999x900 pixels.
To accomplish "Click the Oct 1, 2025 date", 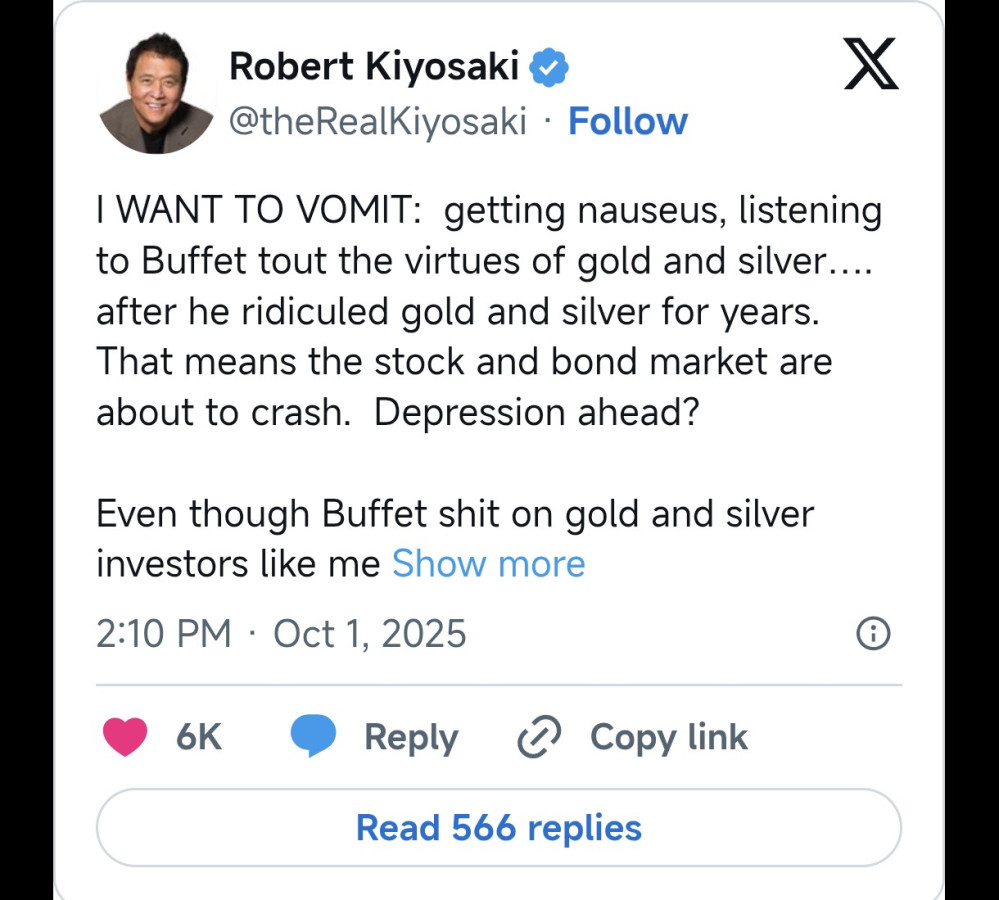I will coord(369,634).
